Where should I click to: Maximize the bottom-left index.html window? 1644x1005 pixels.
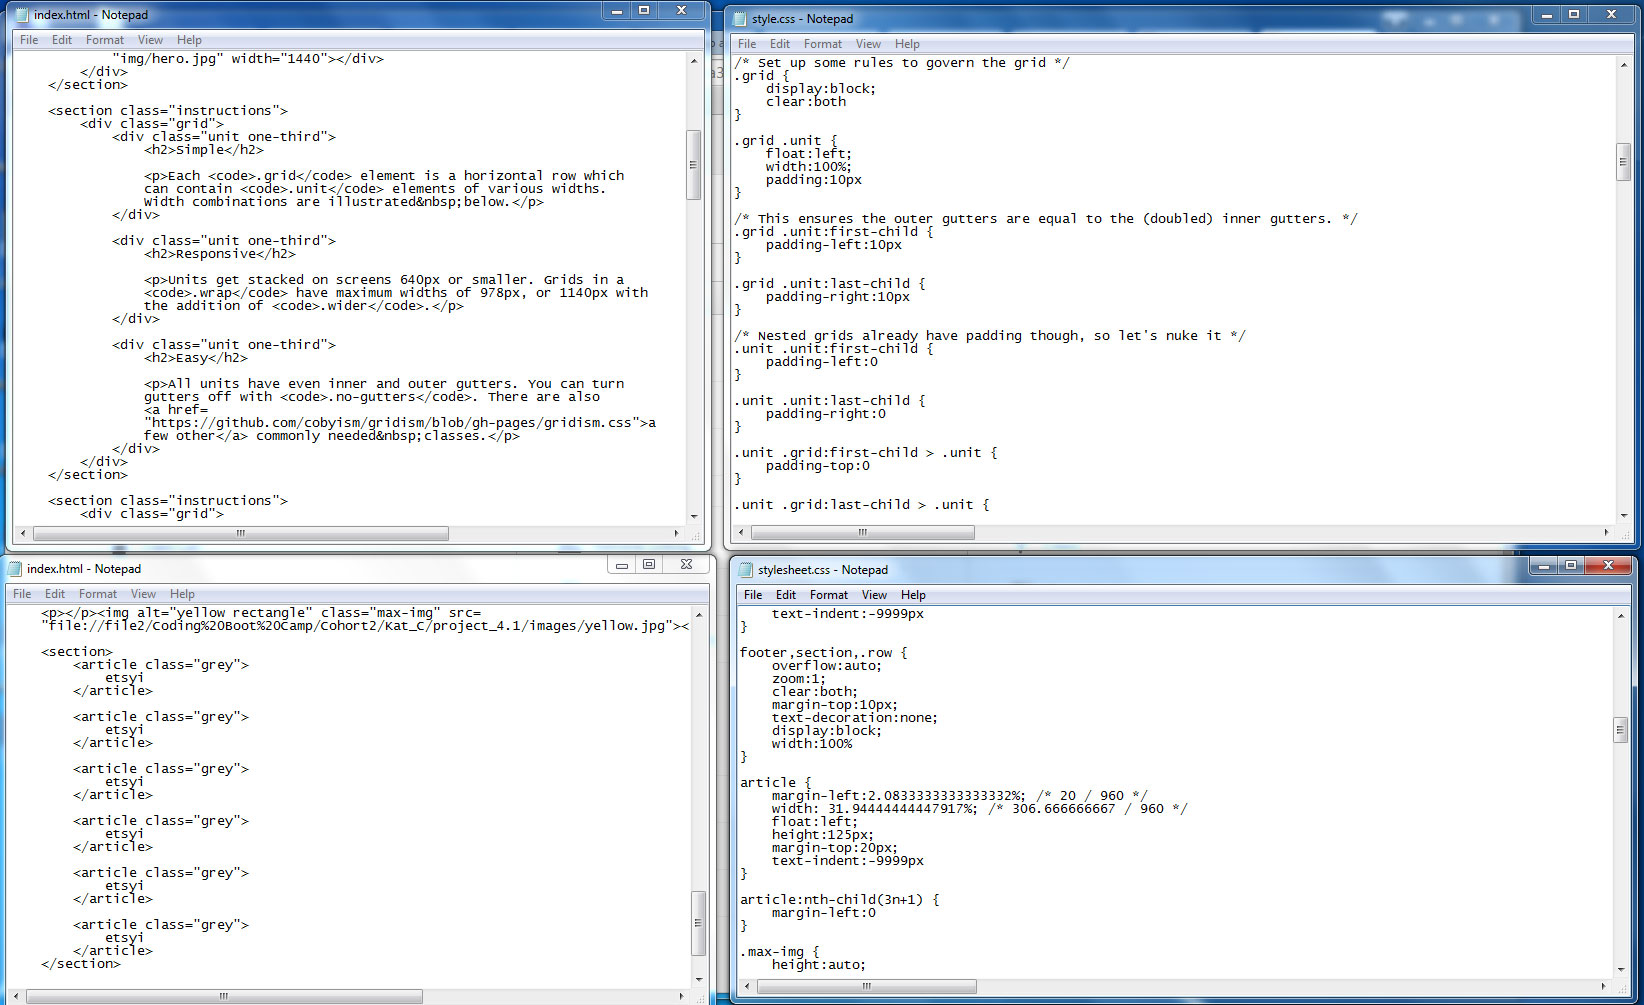pyautogui.click(x=649, y=565)
